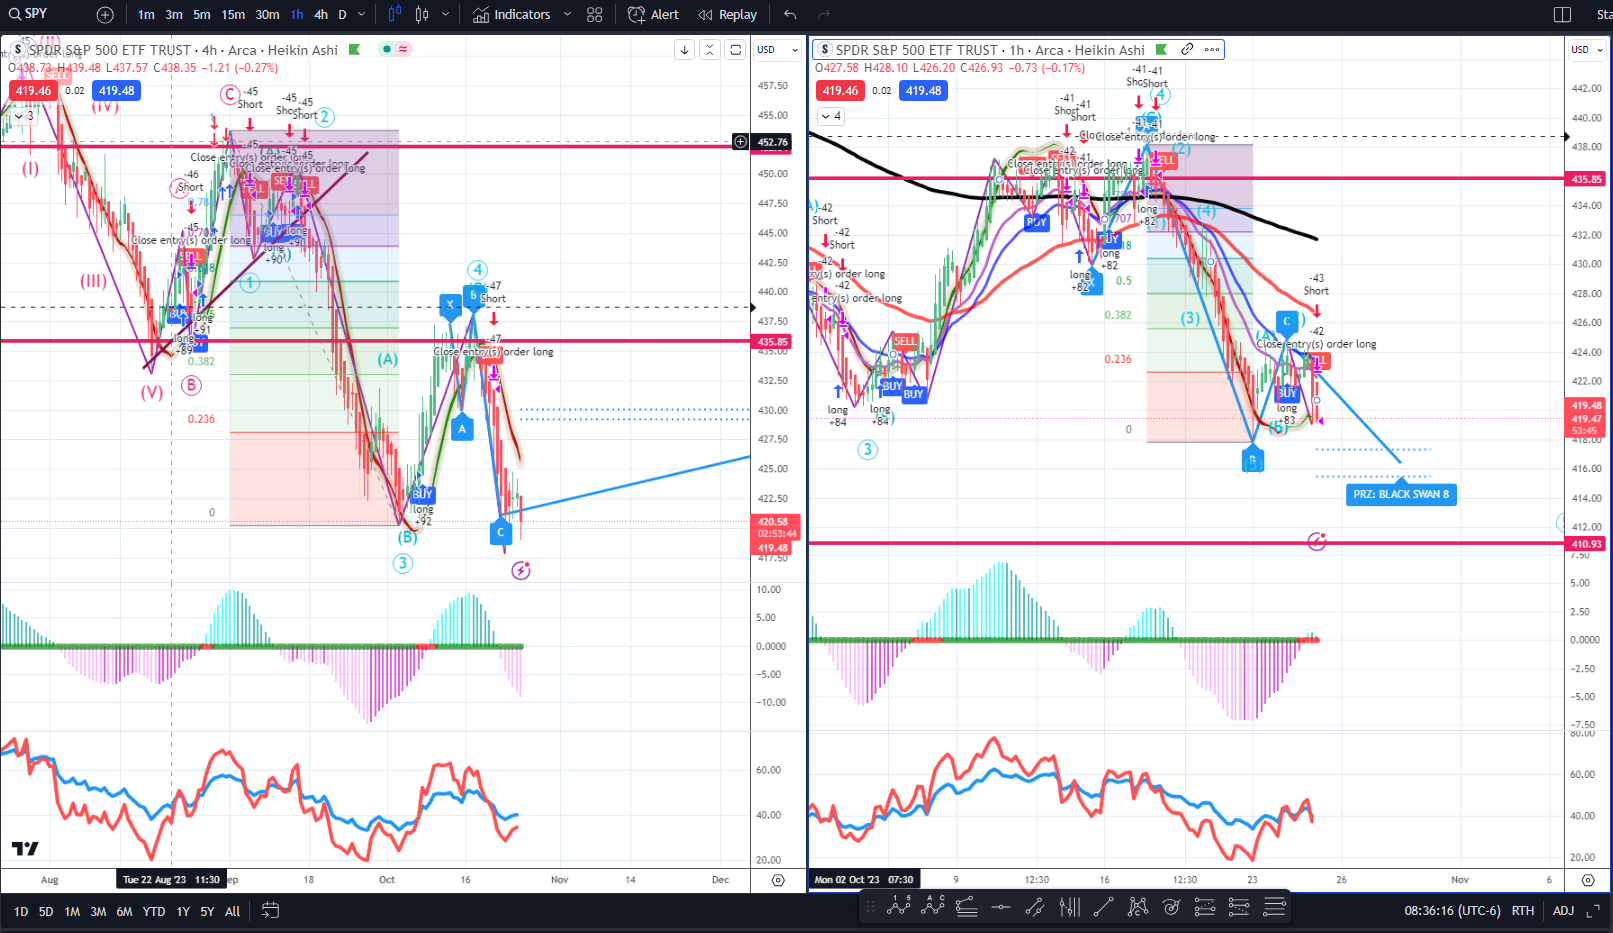
Task: Select the YTD date range
Action: [154, 912]
